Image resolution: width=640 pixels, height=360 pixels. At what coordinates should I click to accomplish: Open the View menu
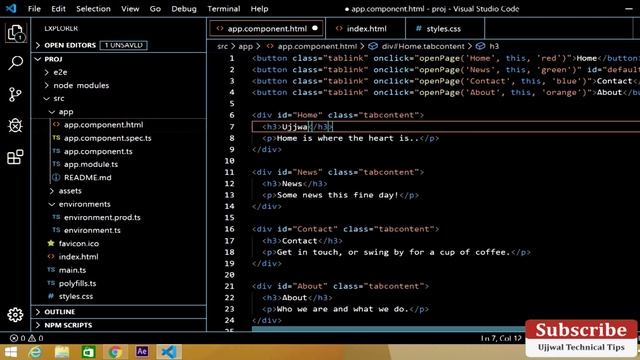tap(130, 9)
